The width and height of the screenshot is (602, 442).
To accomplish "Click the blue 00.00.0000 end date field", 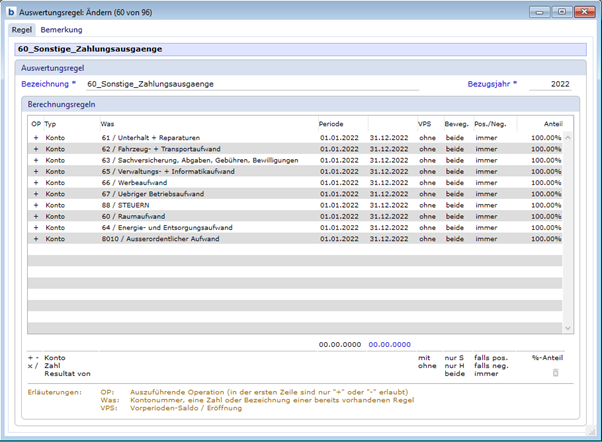I will coord(390,343).
